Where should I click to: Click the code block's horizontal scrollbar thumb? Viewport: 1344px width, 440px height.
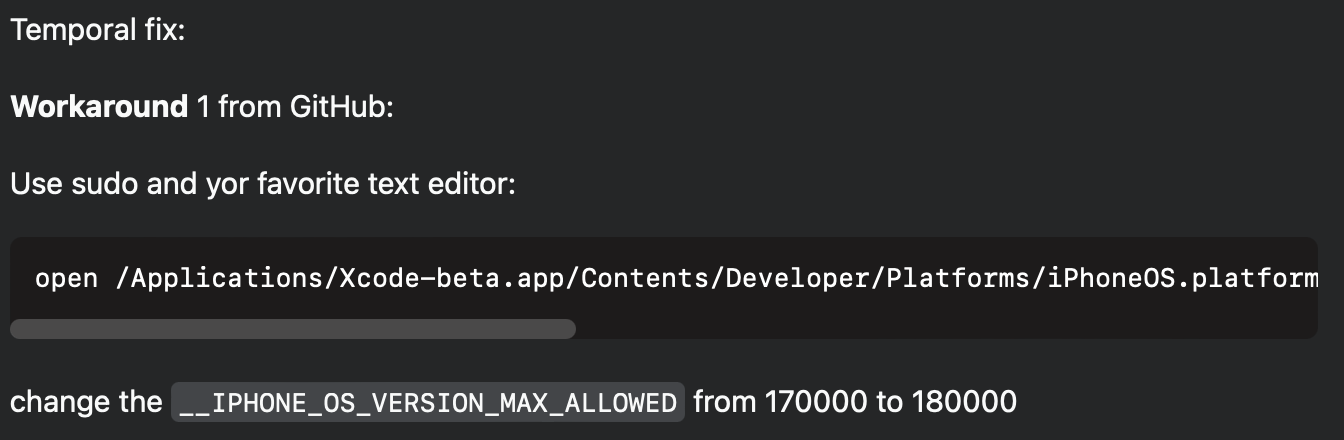click(293, 329)
